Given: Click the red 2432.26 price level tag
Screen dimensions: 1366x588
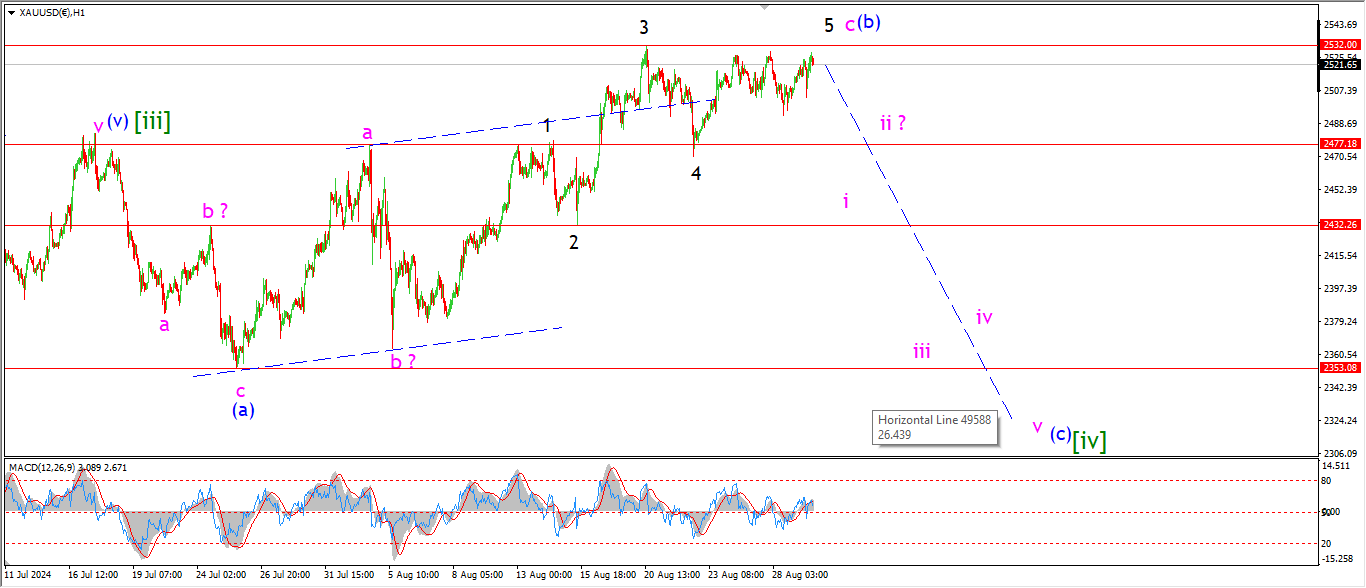Looking at the screenshot, I should [1339, 225].
